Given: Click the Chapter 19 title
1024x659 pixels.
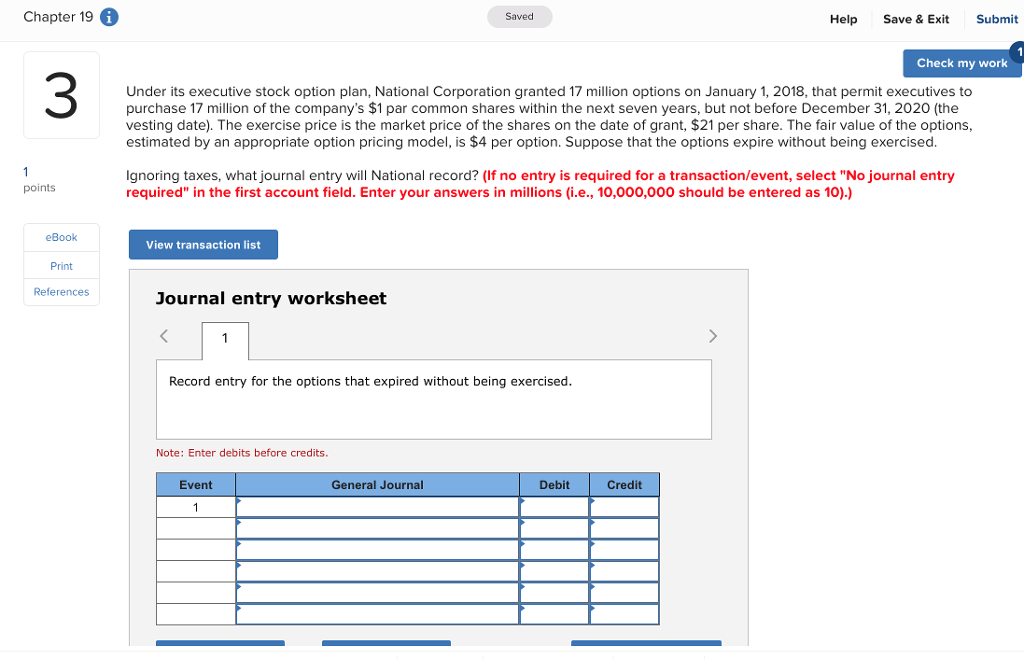Looking at the screenshot, I should pyautogui.click(x=58, y=17).
